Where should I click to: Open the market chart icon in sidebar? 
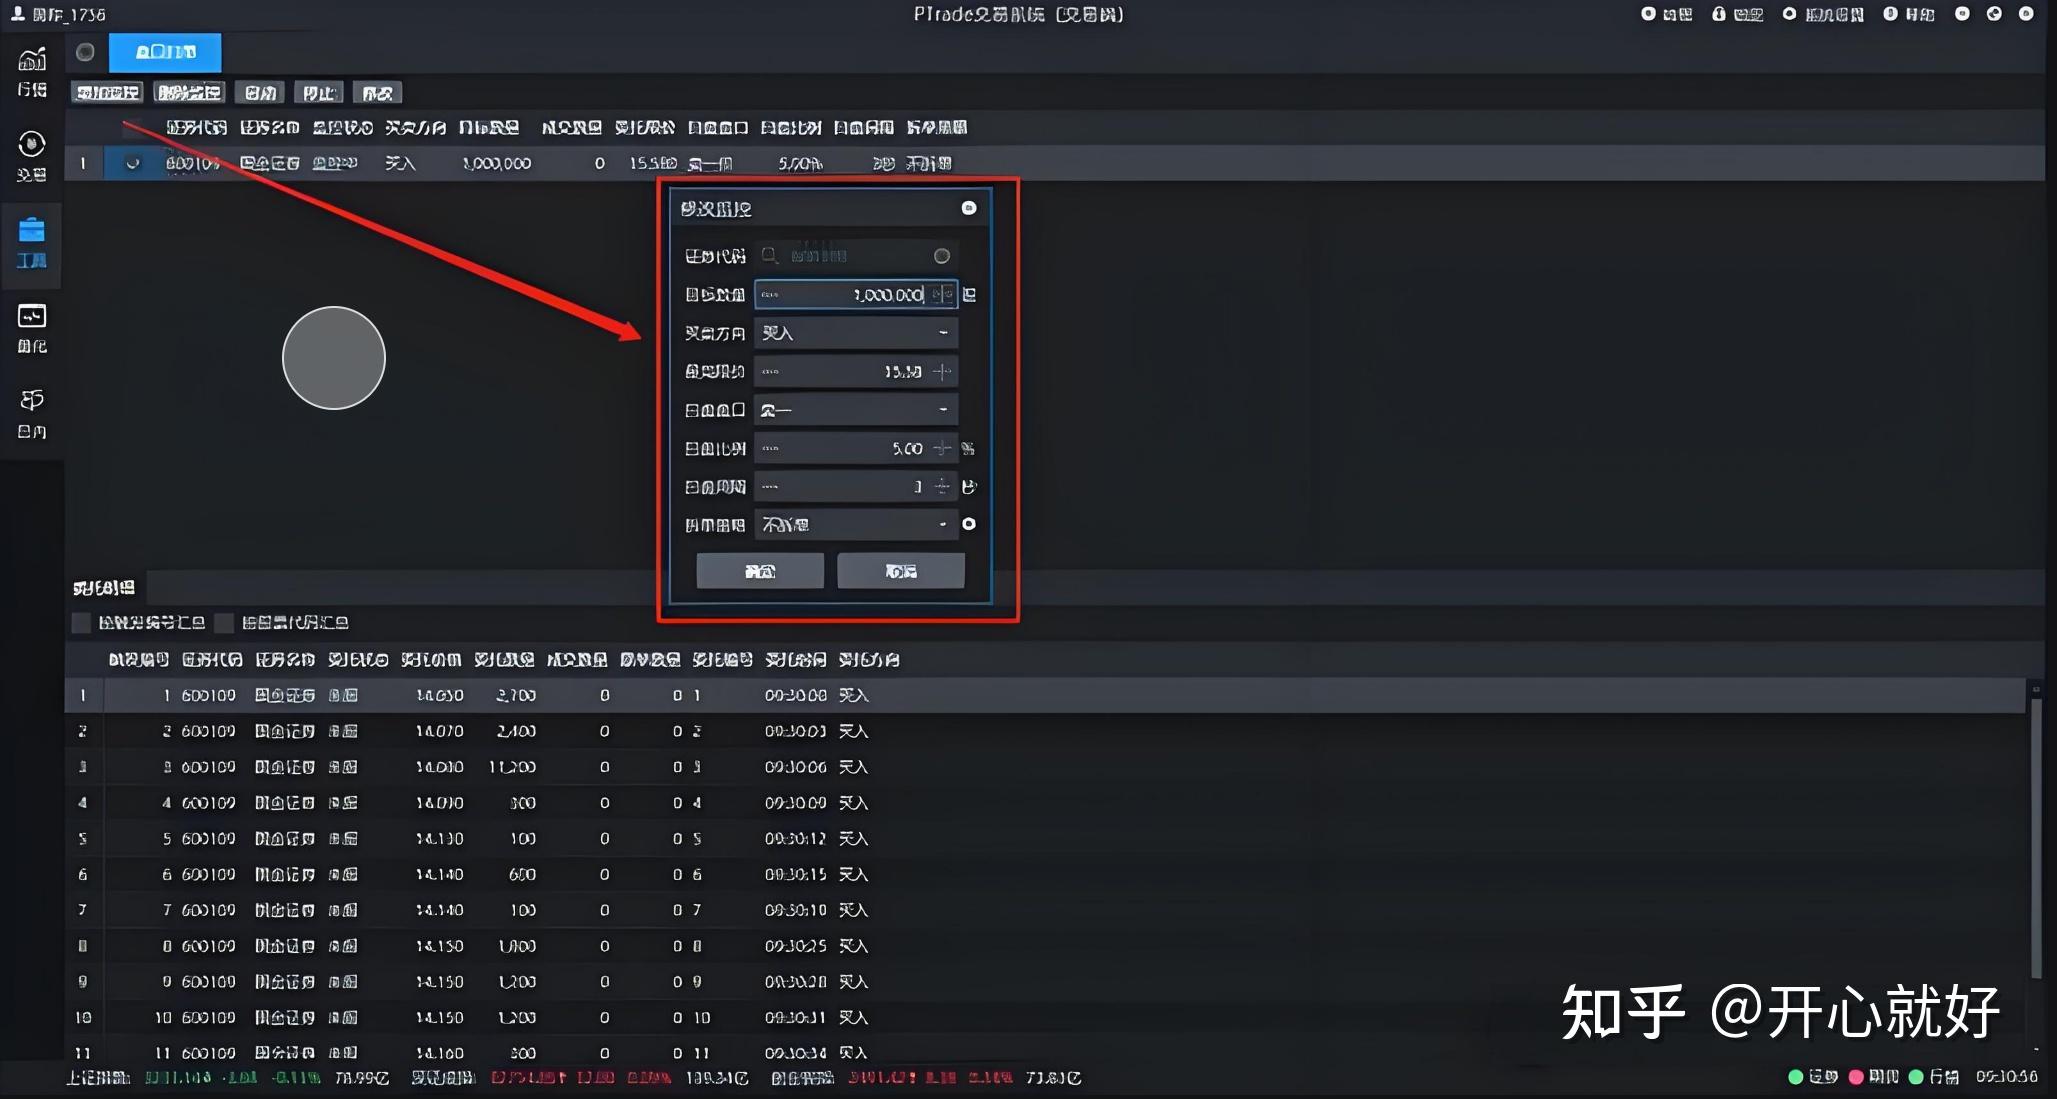32,60
